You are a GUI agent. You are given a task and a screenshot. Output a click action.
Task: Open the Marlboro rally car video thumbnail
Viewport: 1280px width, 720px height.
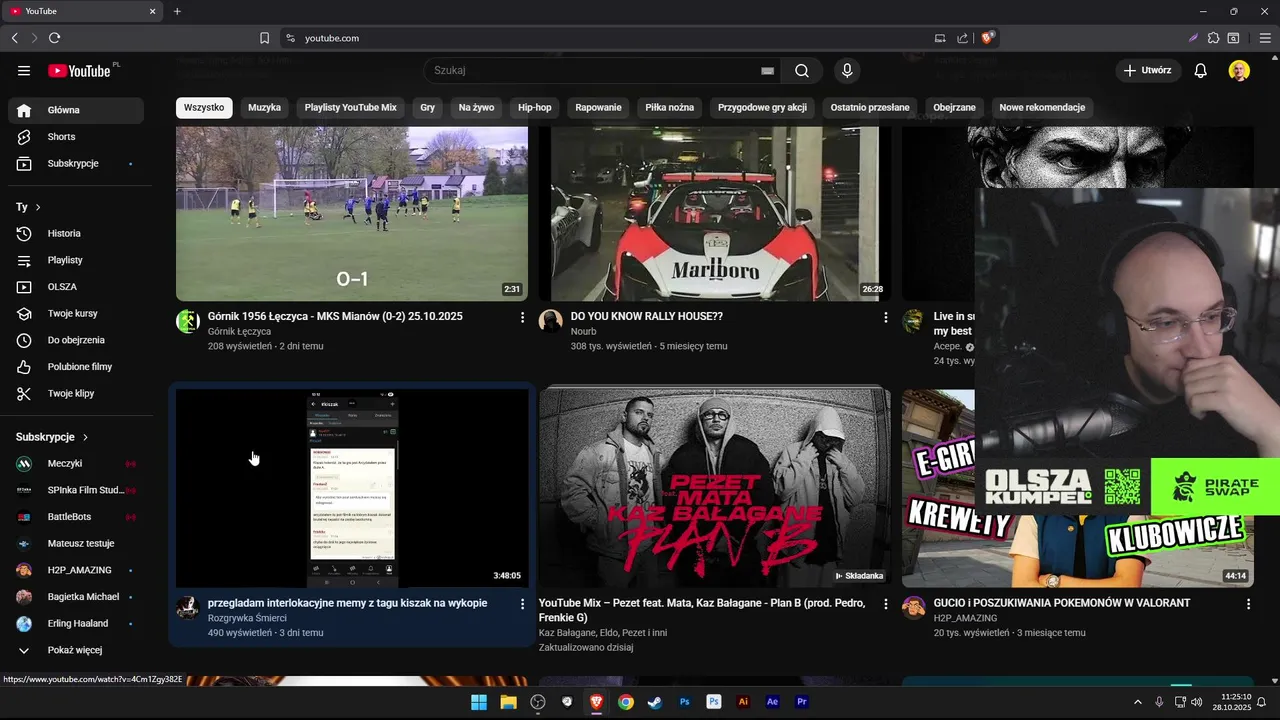[714, 213]
